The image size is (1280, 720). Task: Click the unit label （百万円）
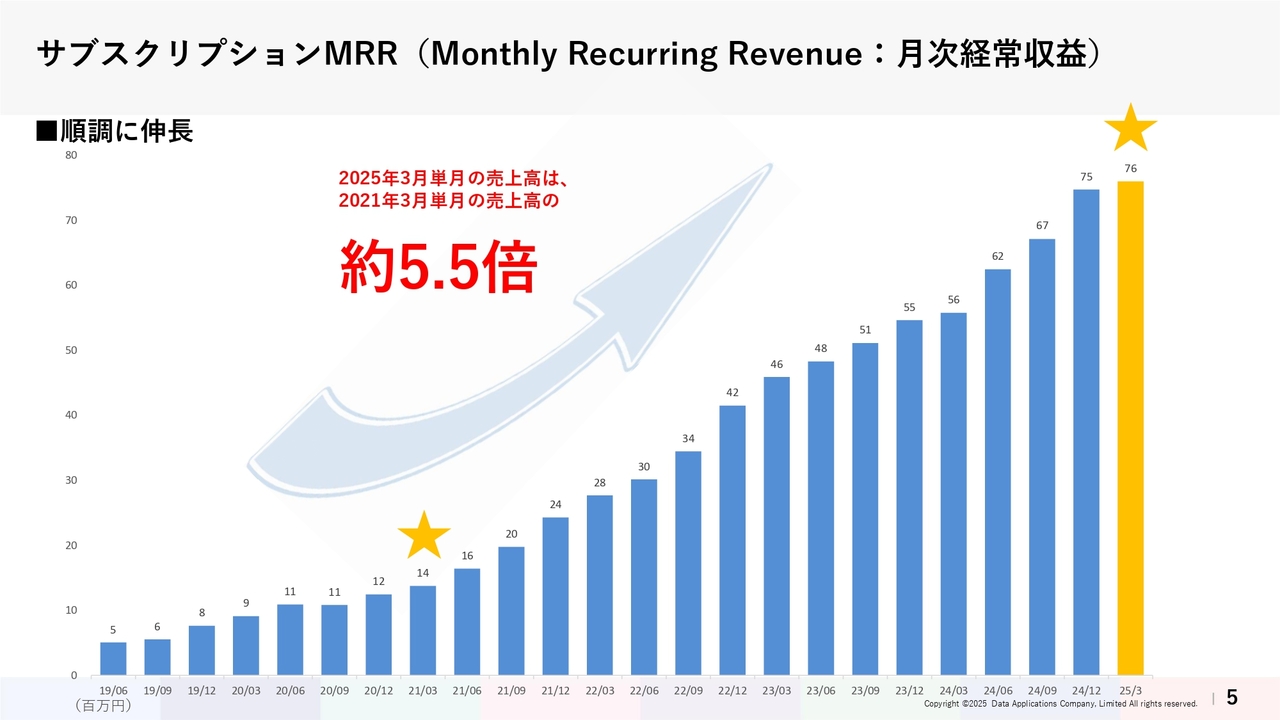tap(103, 705)
